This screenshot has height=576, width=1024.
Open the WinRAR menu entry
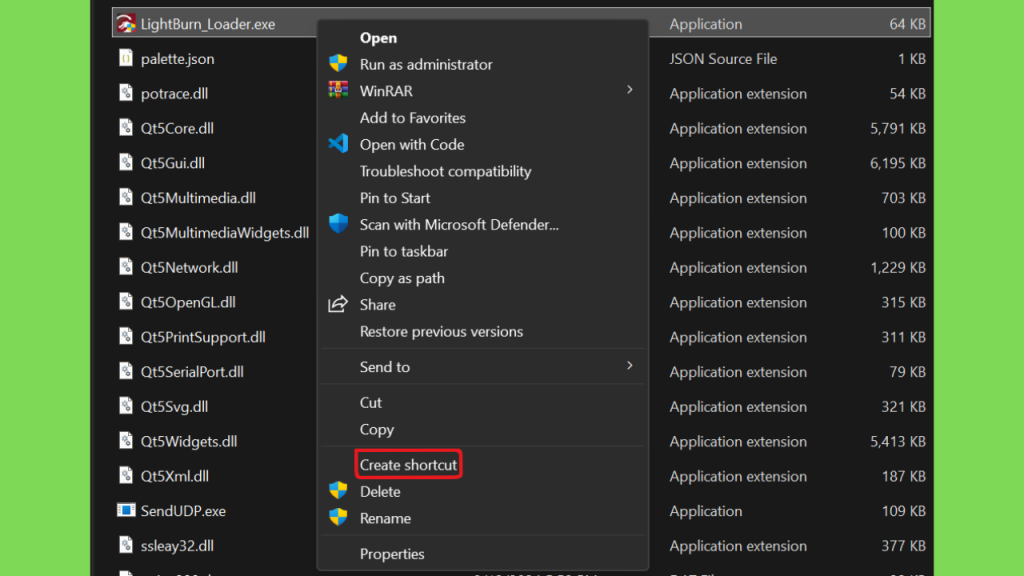[x=386, y=91]
